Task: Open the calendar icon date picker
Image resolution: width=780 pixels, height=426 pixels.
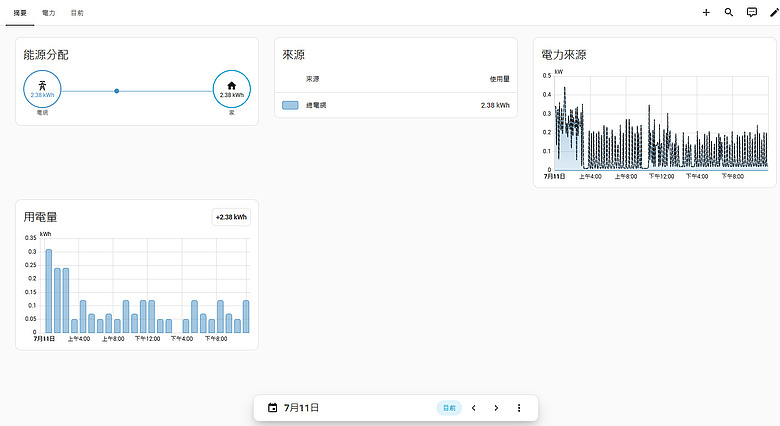Action: click(x=273, y=408)
